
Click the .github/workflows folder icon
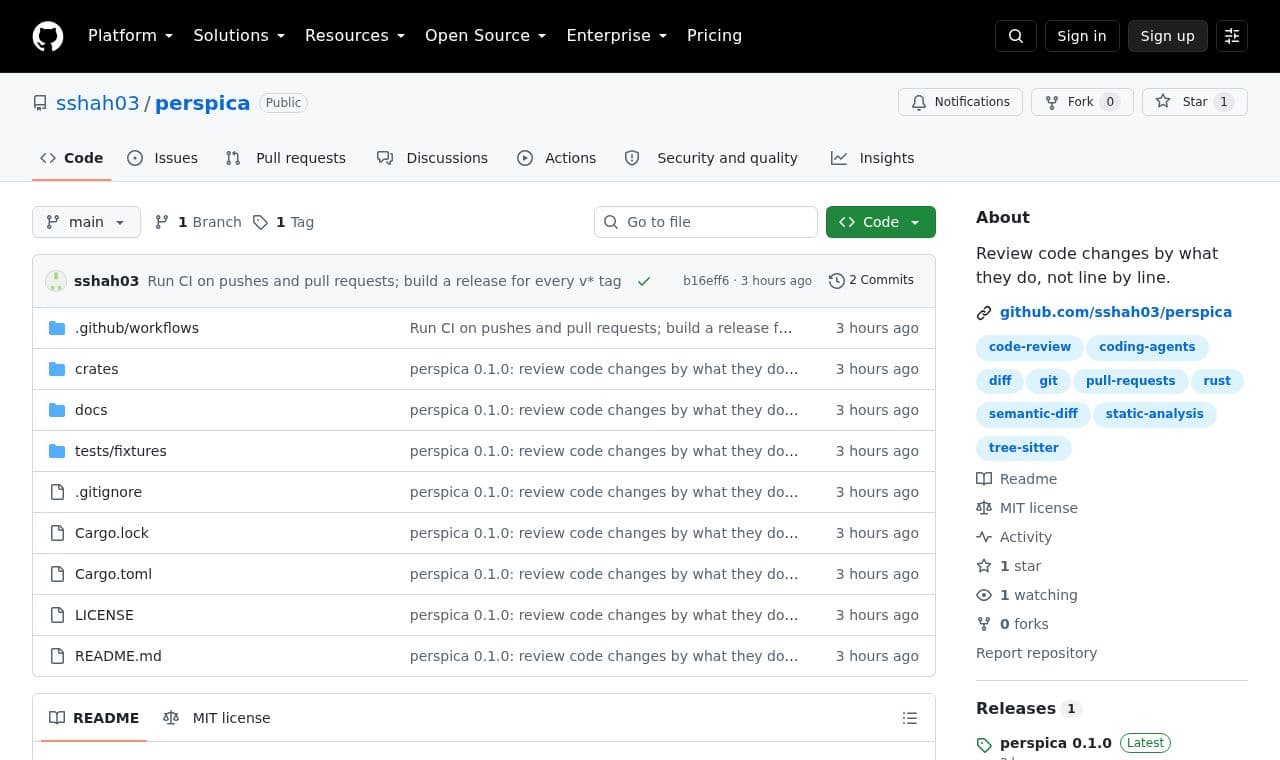[57, 328]
